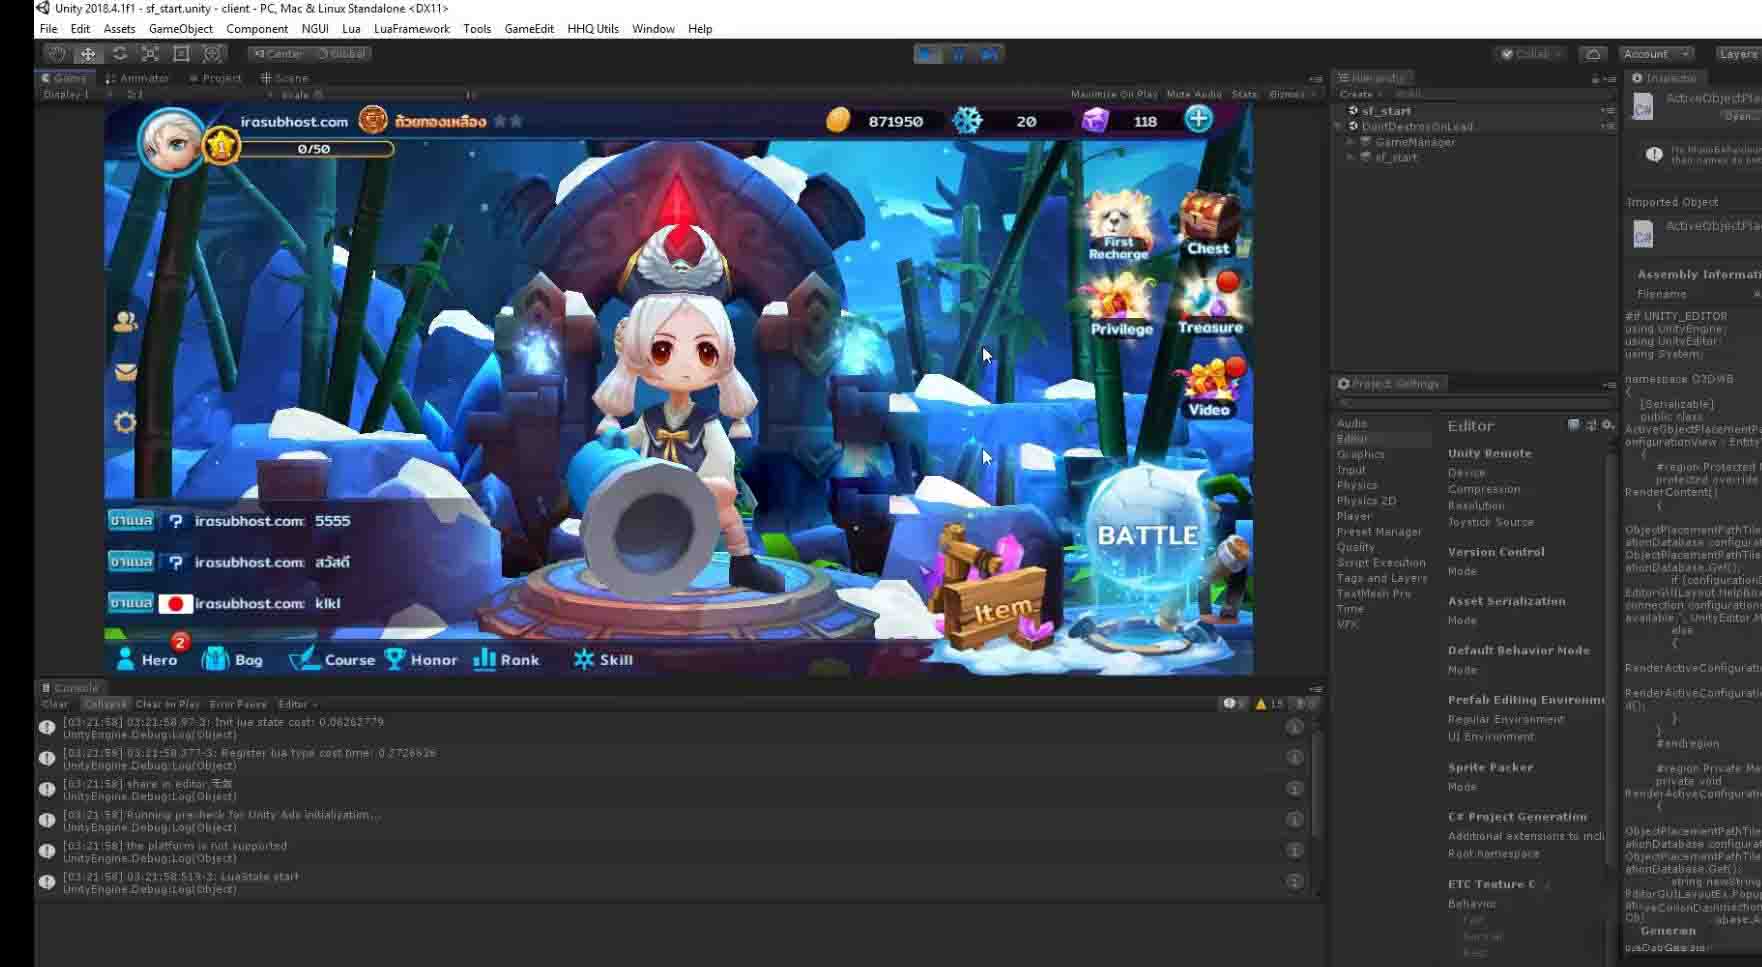
Task: Open the Component menu
Action: (x=257, y=29)
